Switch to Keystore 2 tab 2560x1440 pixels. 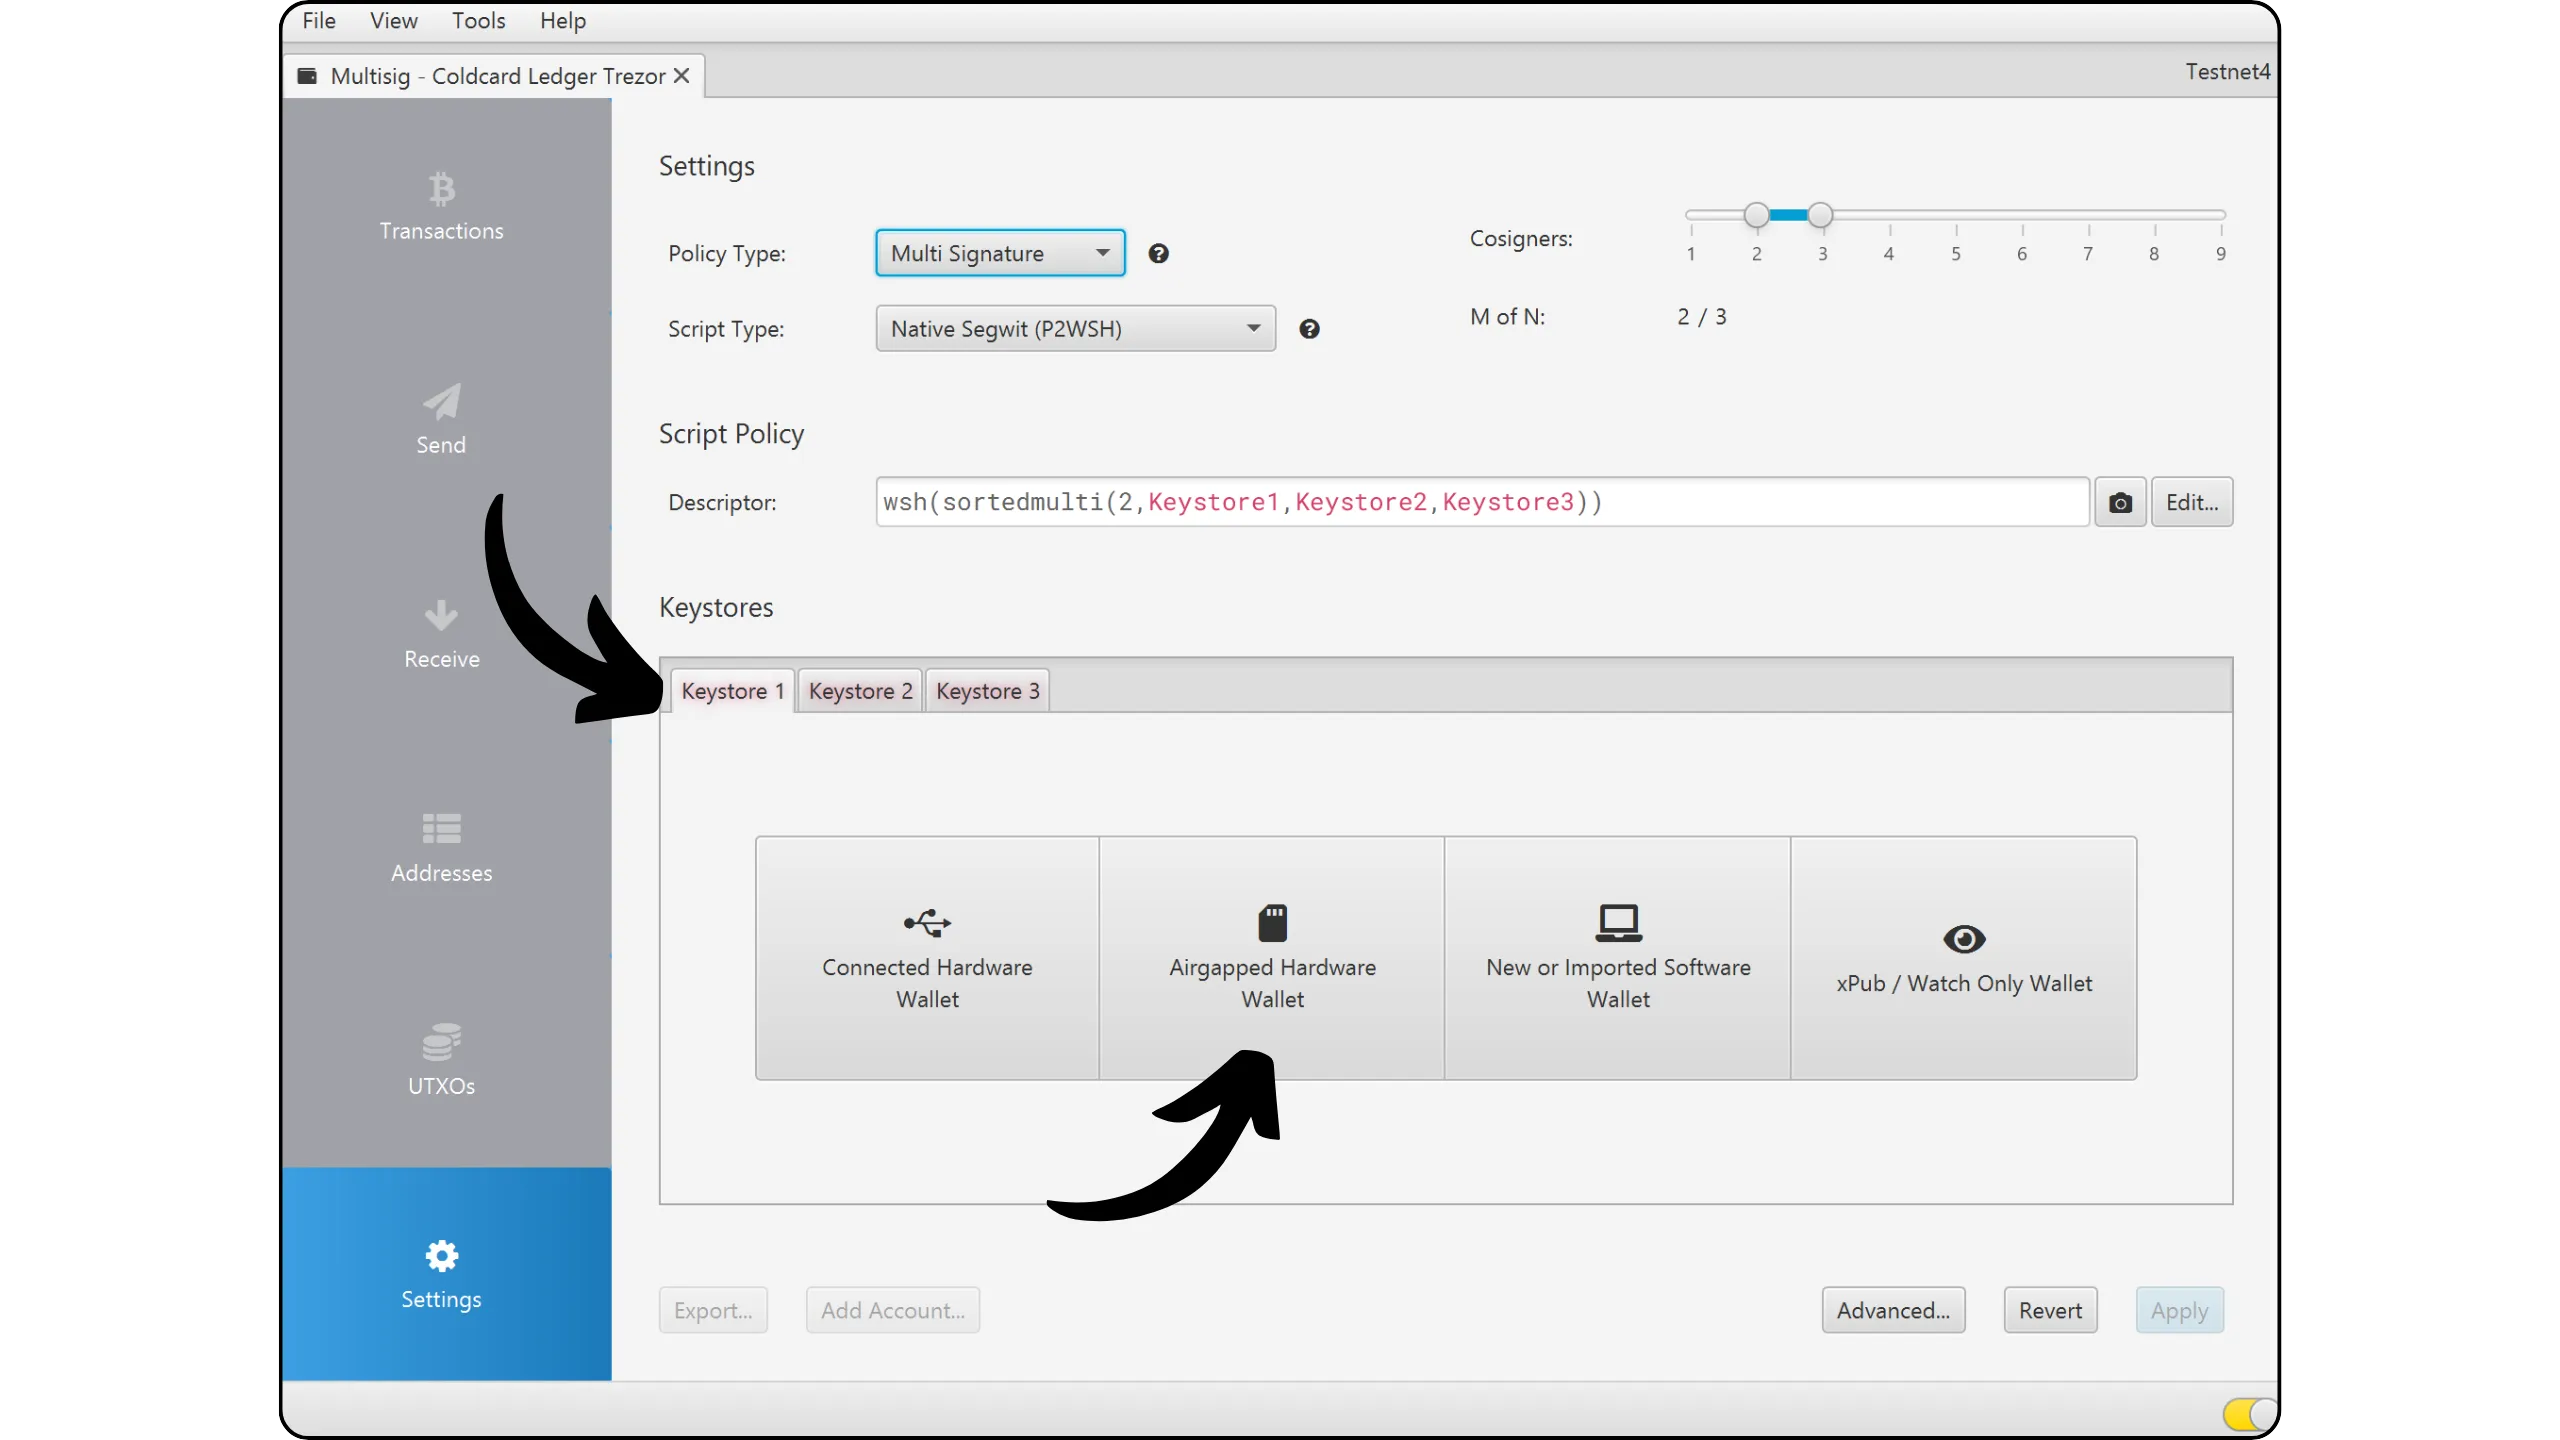point(860,691)
